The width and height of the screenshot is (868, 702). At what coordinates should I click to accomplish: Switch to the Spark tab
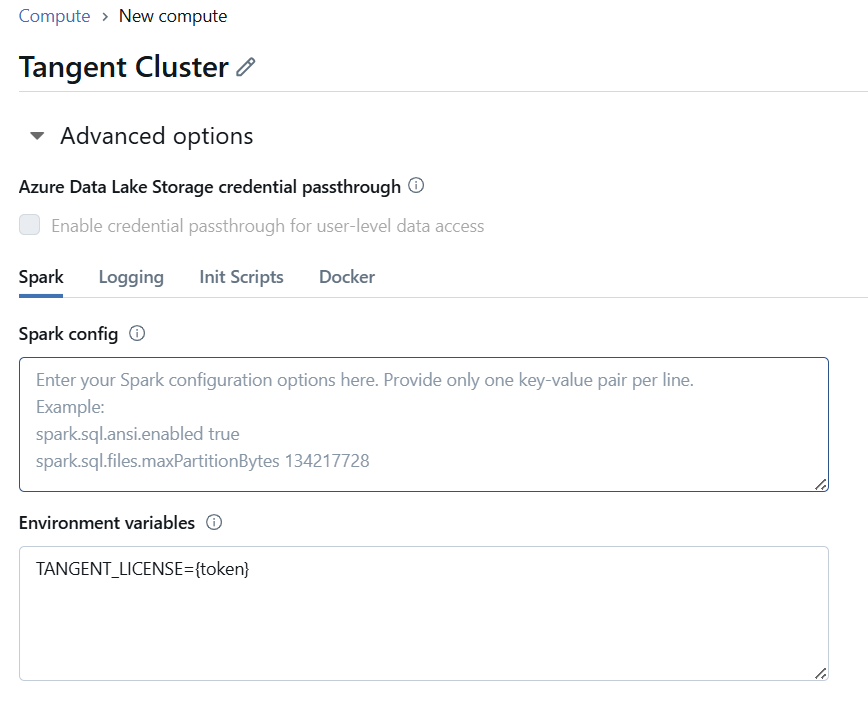tap(41, 277)
